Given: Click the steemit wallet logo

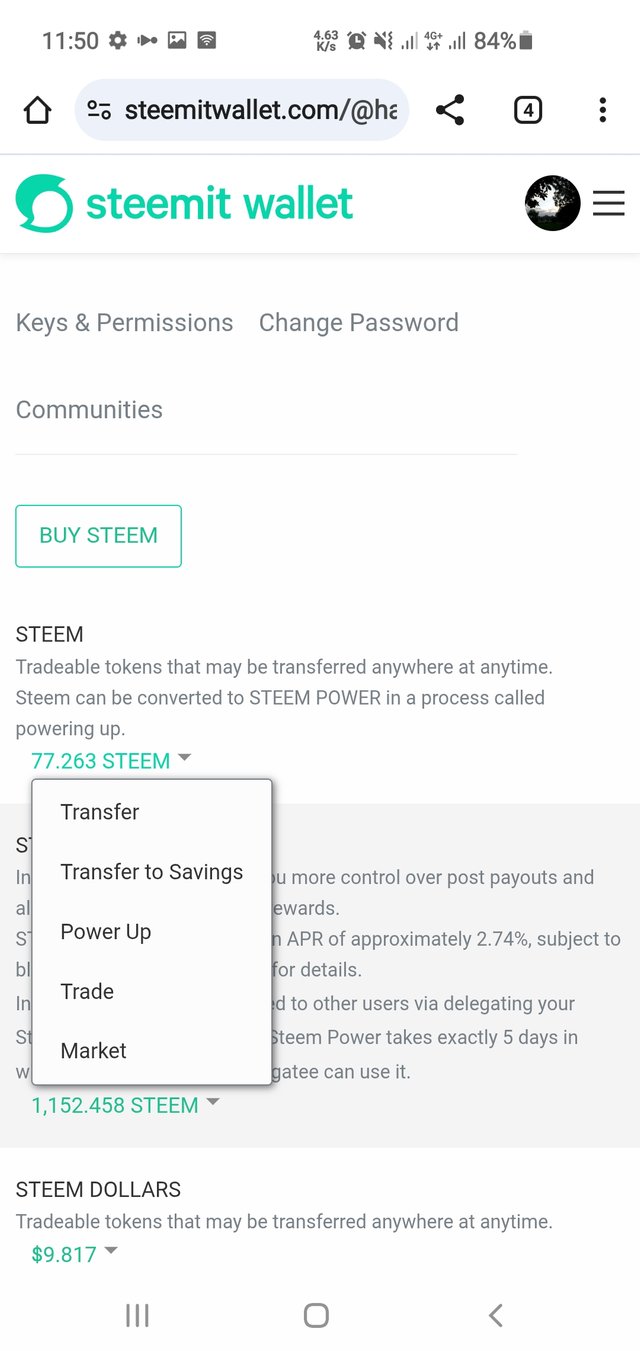Looking at the screenshot, I should point(185,204).
